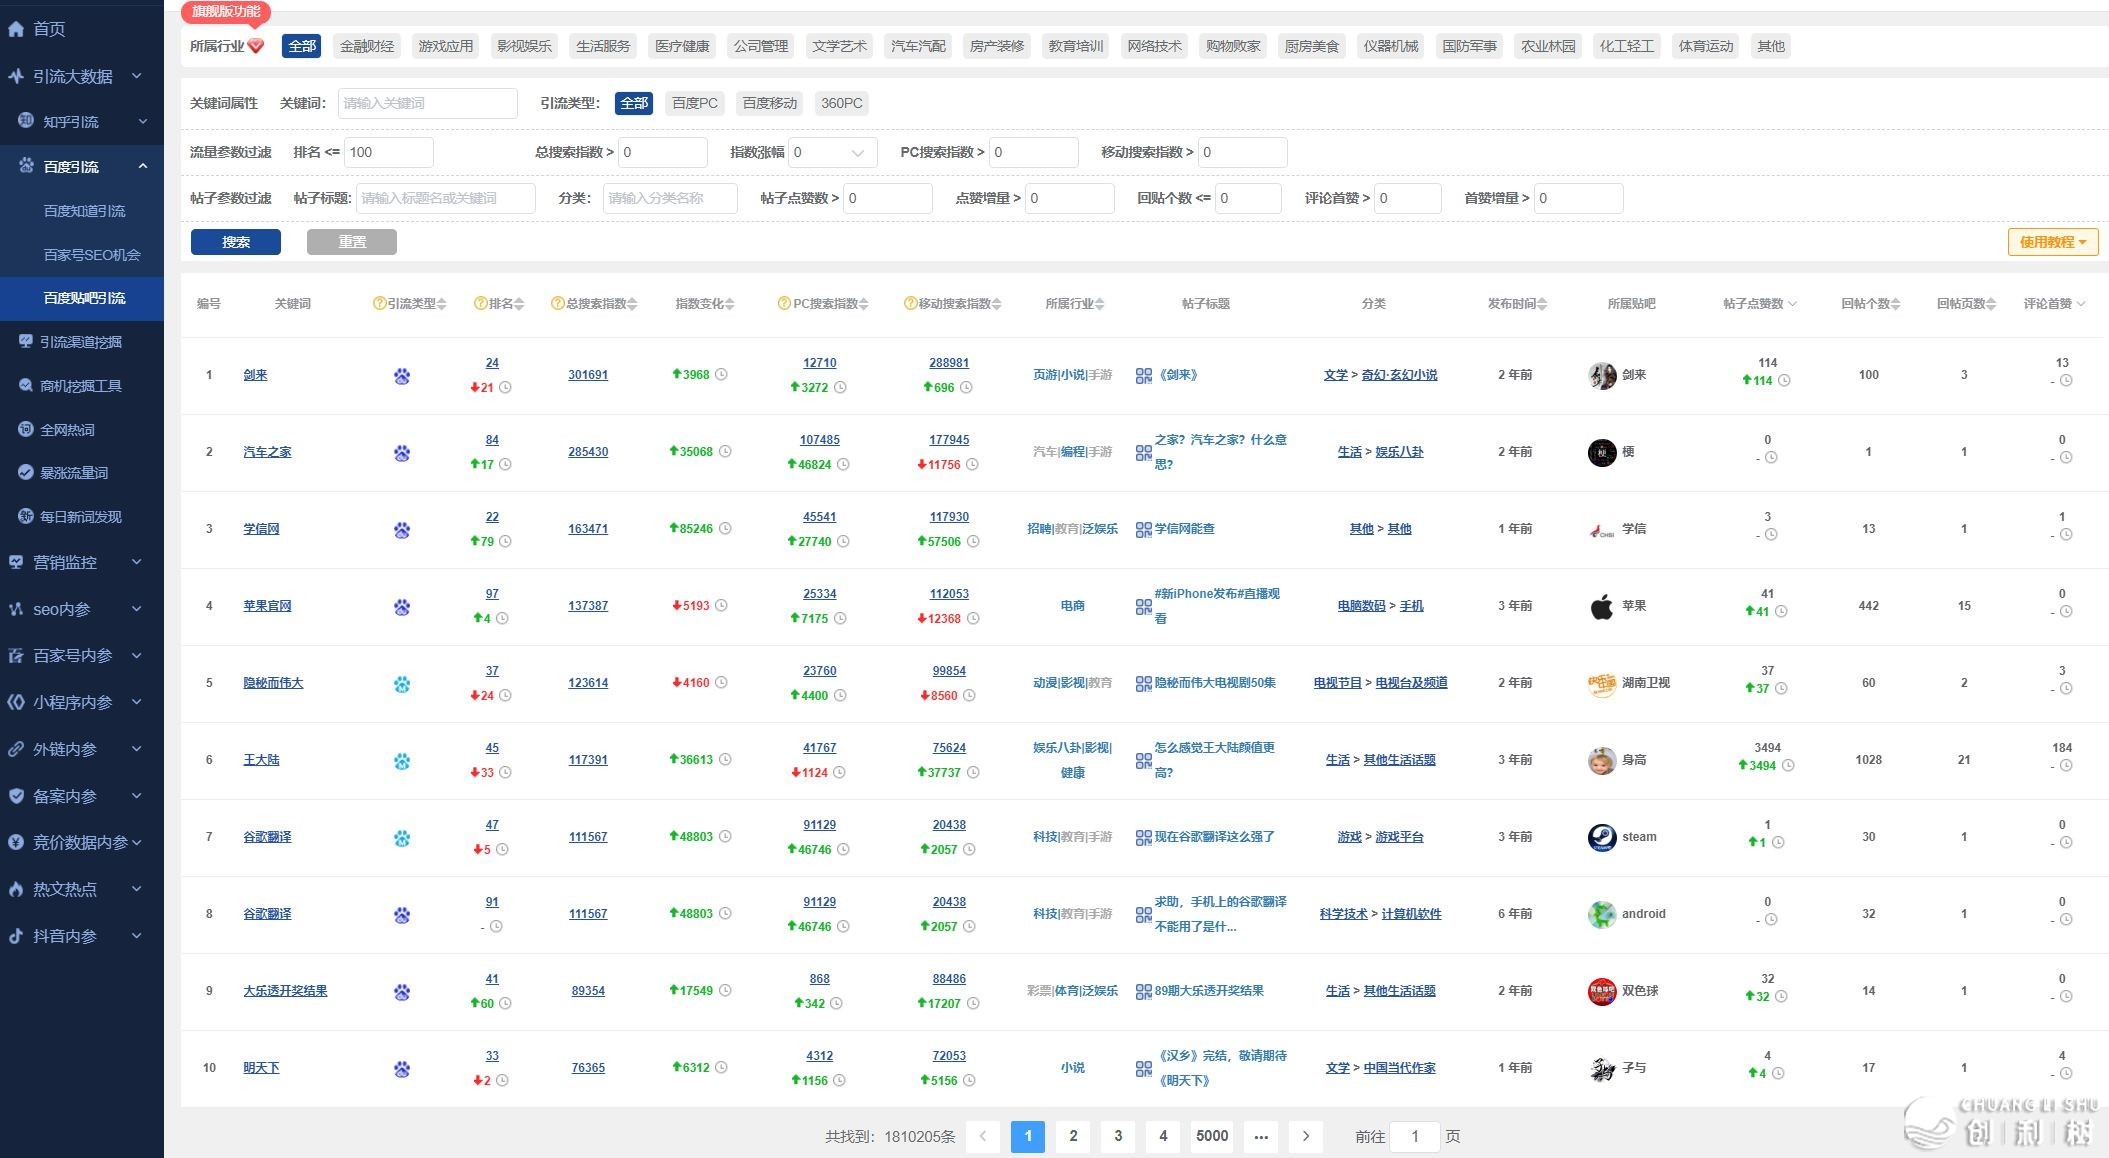The width and height of the screenshot is (2109, 1158).
Task: Click the 关键词 input field
Action: 428,103
